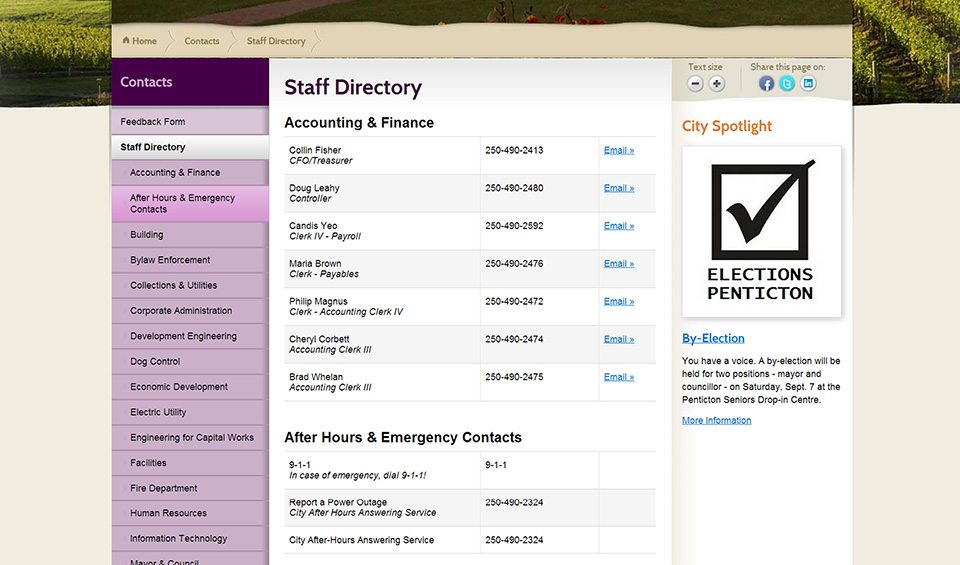Open the Elections Penticton spotlight image
960x565 pixels.
(762, 232)
